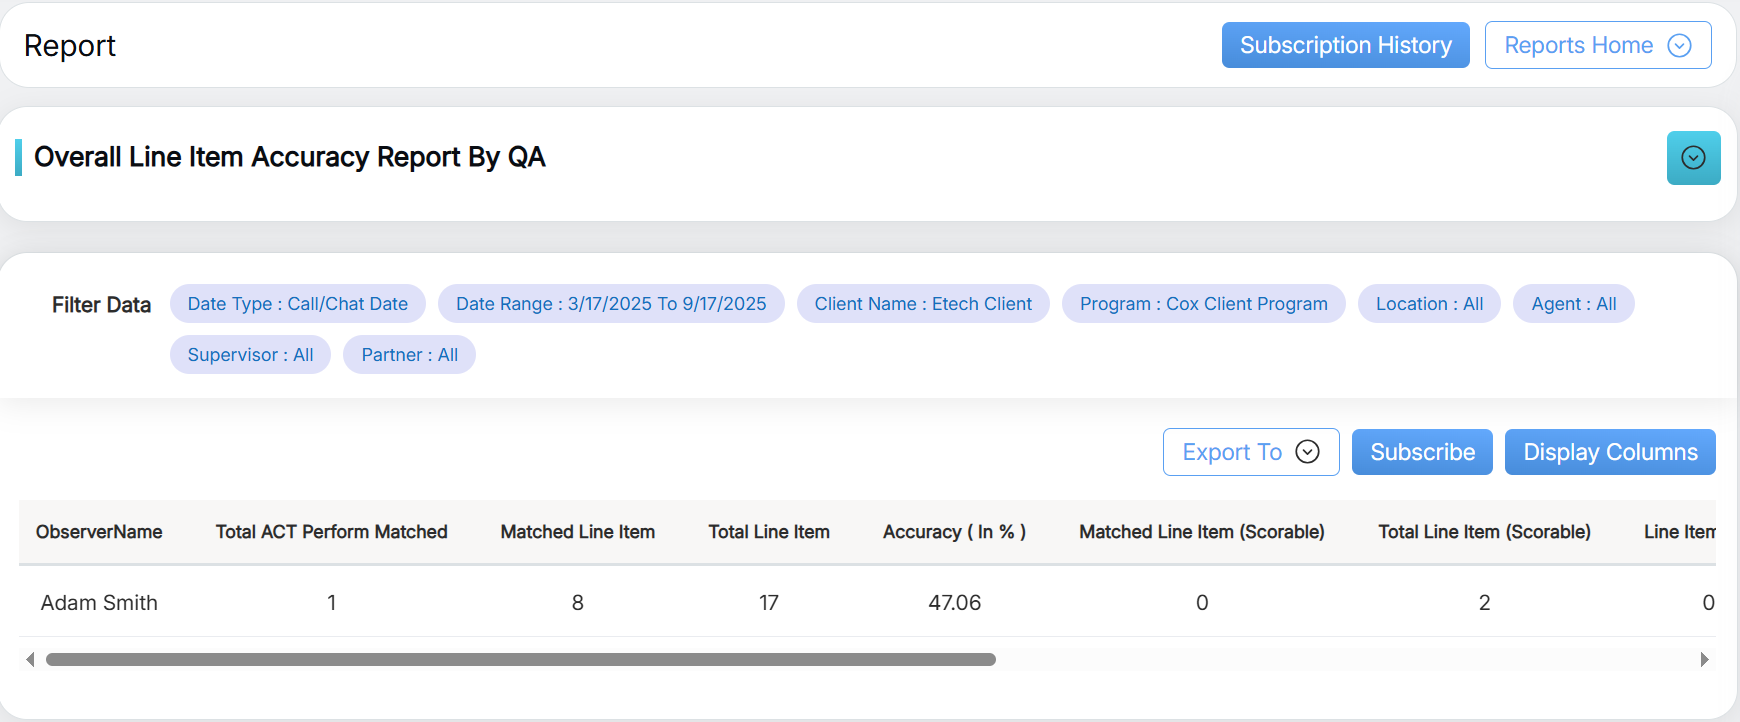Image resolution: width=1740 pixels, height=722 pixels.
Task: Click the Partner: All filter chip
Action: (409, 355)
